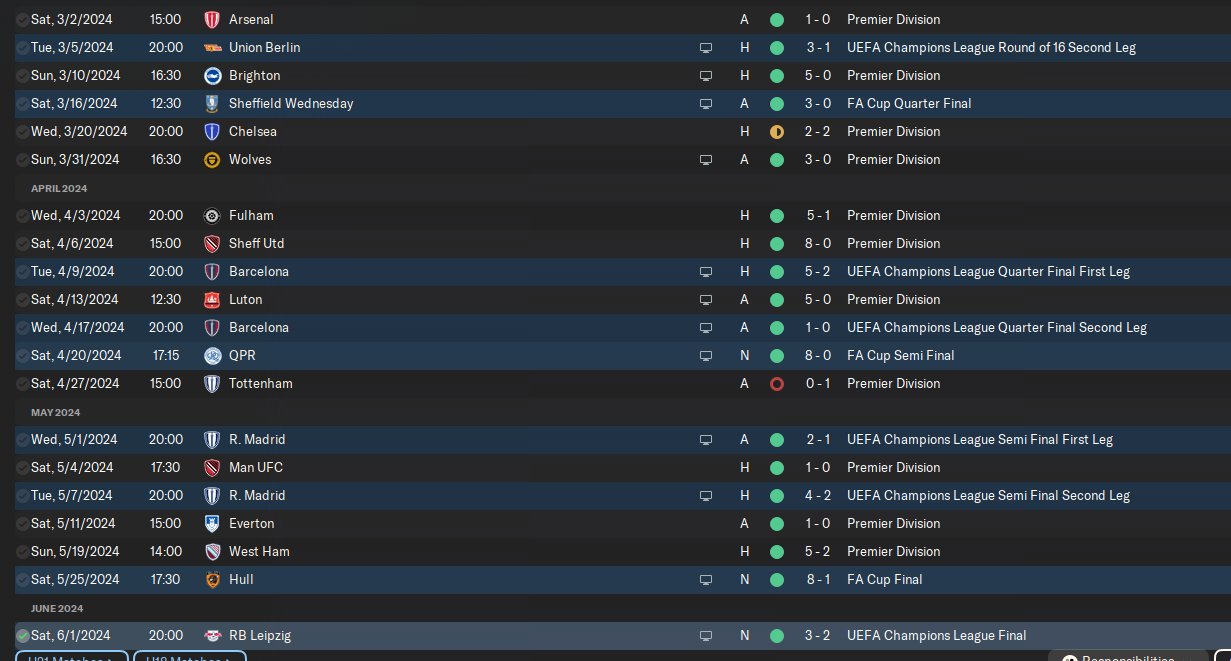Image resolution: width=1231 pixels, height=661 pixels.
Task: Click the Union Berlin club badge
Action: pyautogui.click(x=211, y=47)
